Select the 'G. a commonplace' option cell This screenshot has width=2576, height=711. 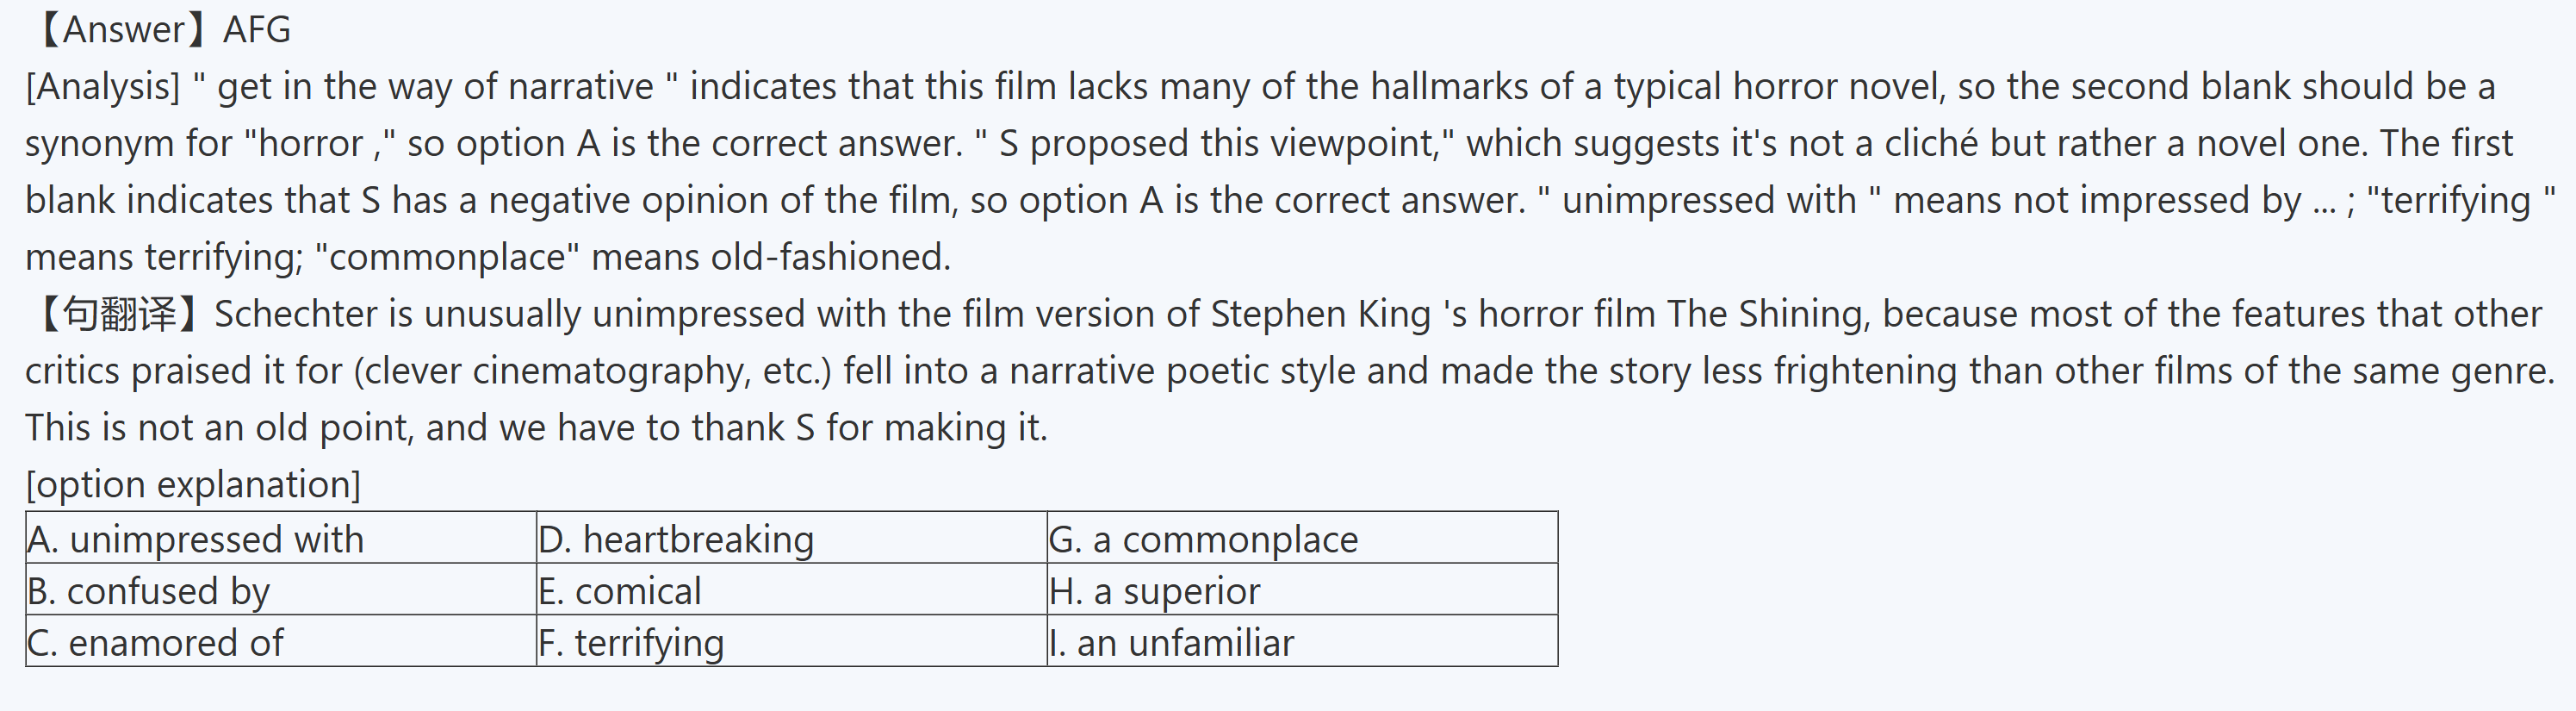tap(1302, 539)
